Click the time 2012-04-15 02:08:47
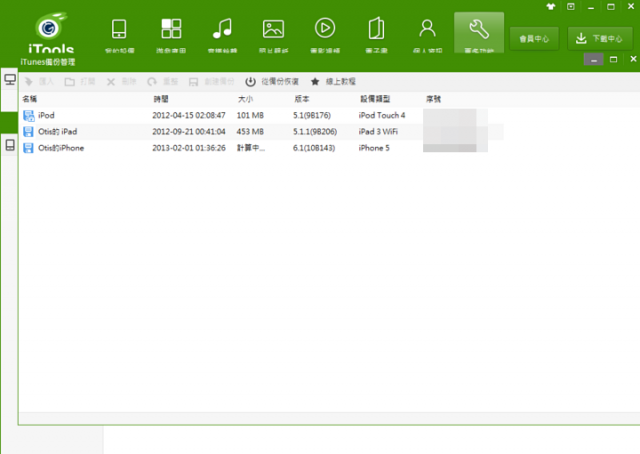 pyautogui.click(x=189, y=116)
